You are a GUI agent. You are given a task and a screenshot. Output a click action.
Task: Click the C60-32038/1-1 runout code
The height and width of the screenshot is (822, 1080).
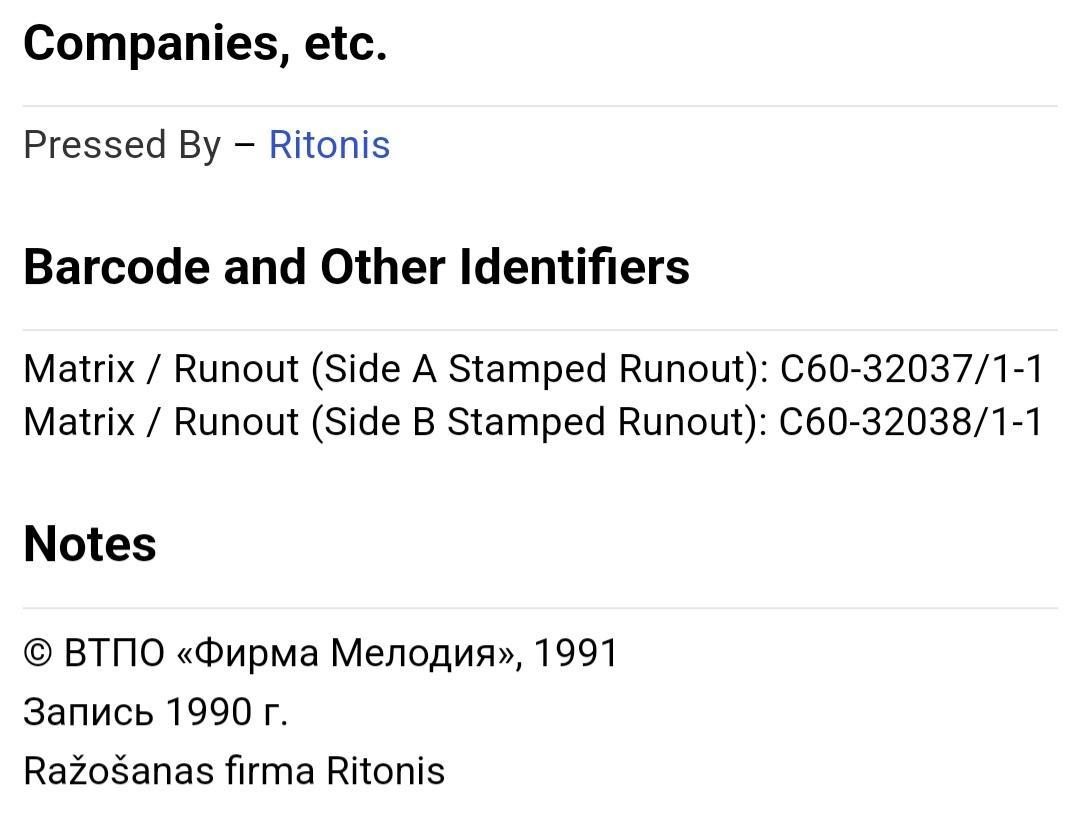click(911, 422)
